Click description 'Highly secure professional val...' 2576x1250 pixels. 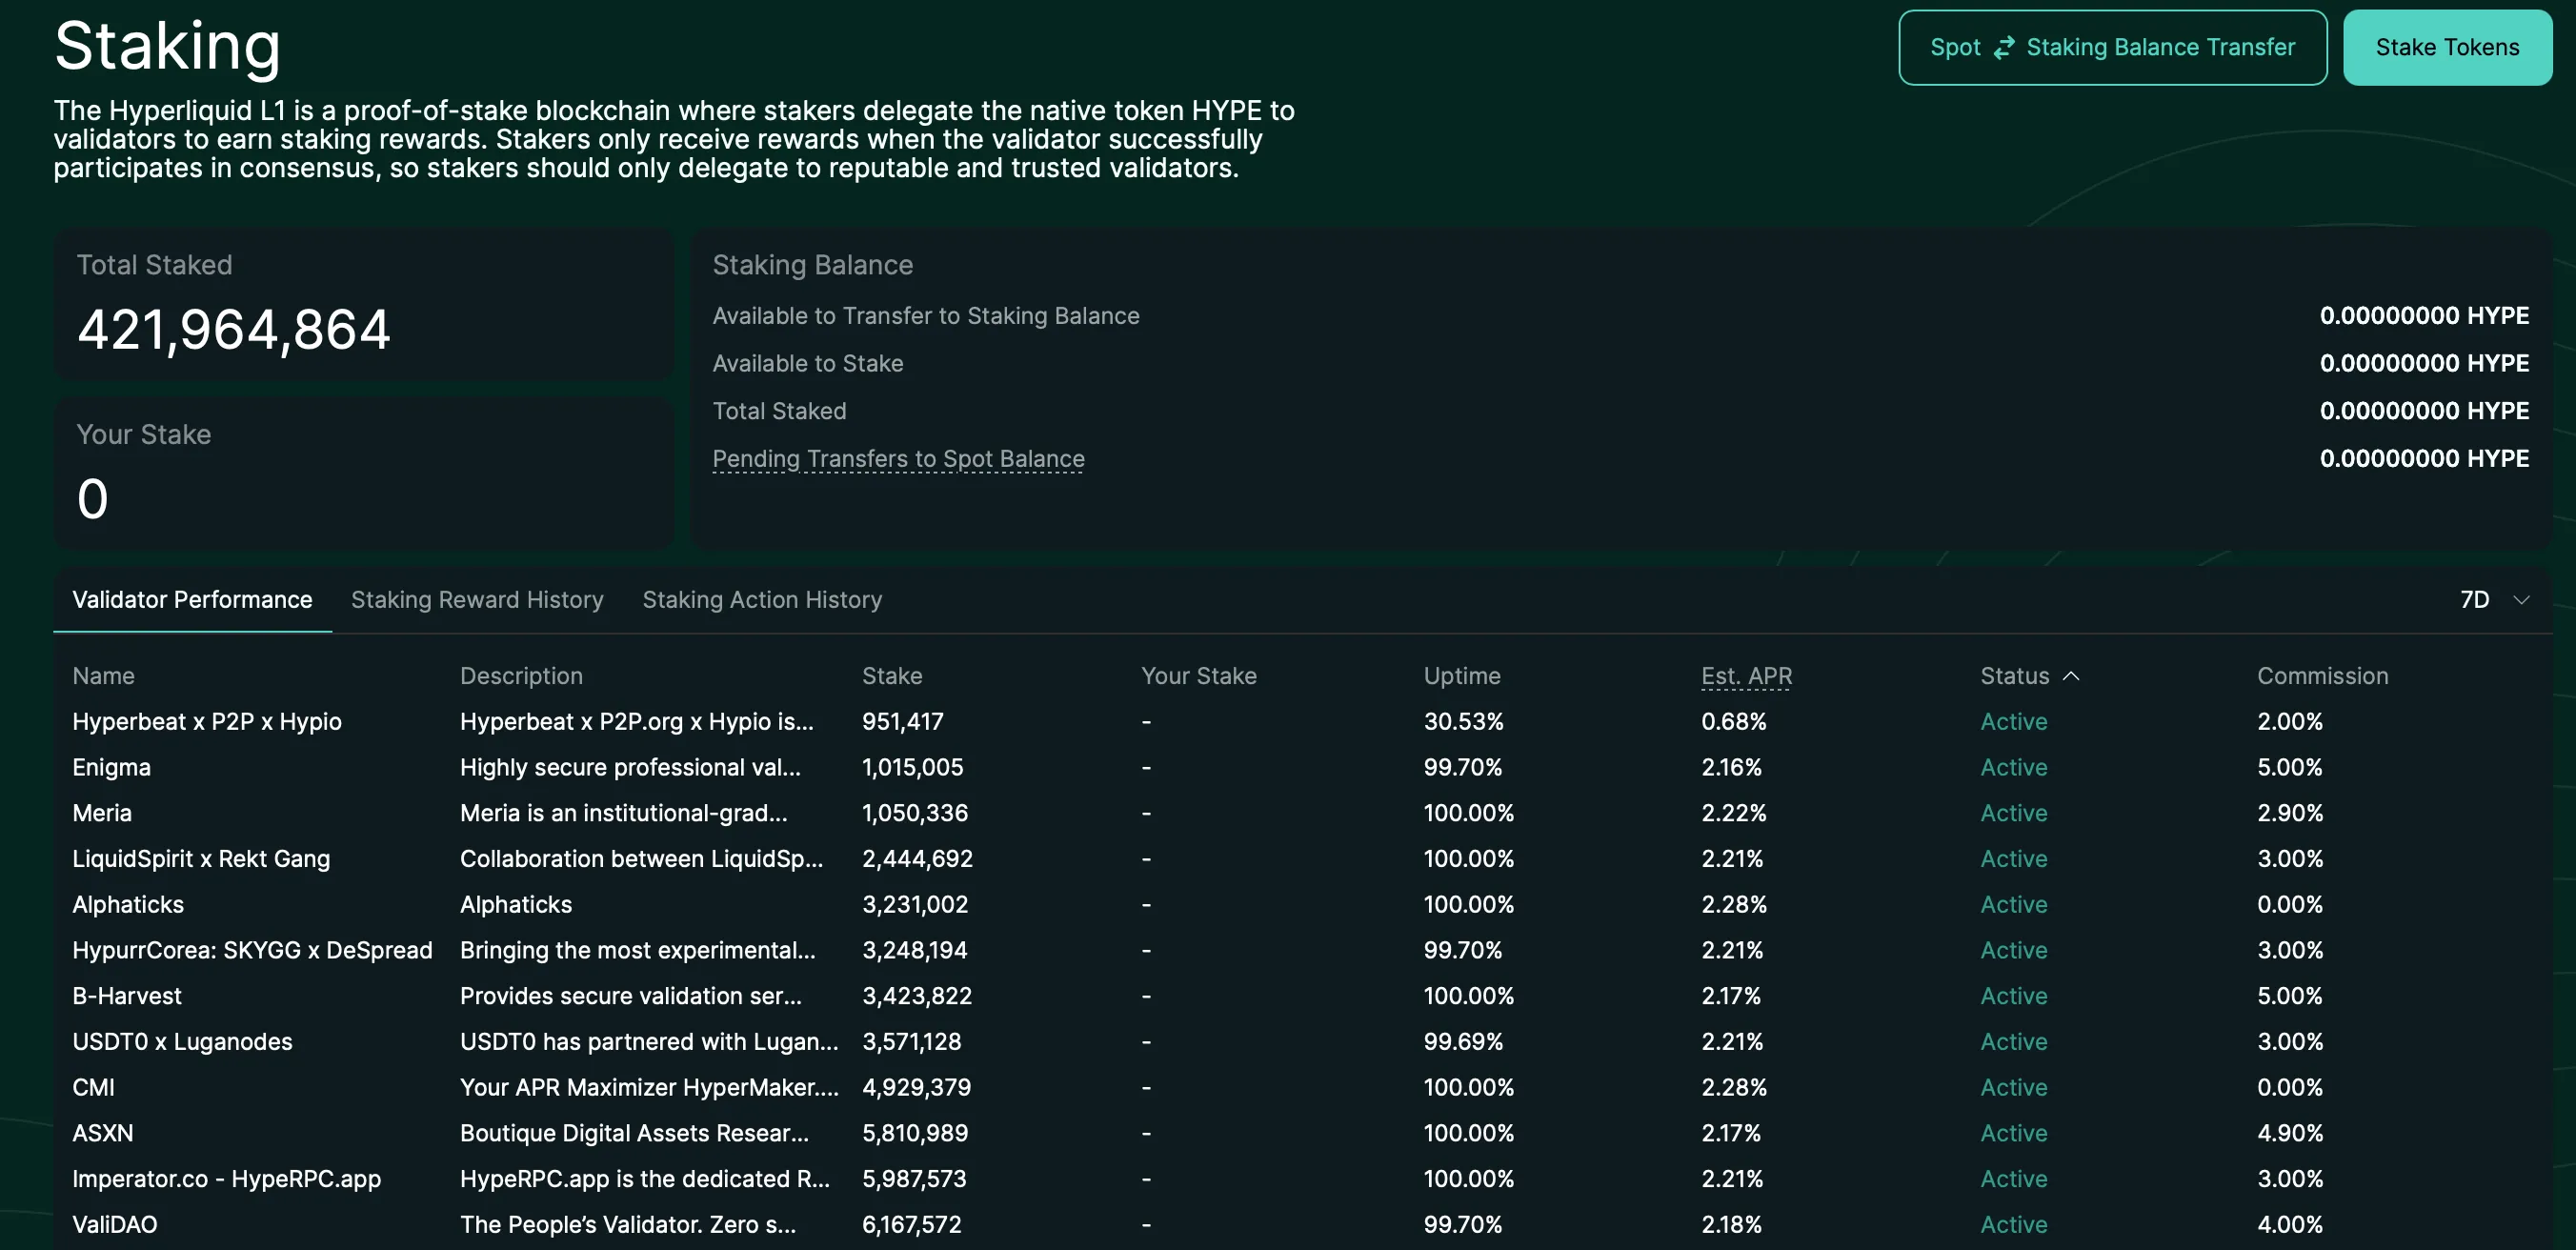point(630,767)
